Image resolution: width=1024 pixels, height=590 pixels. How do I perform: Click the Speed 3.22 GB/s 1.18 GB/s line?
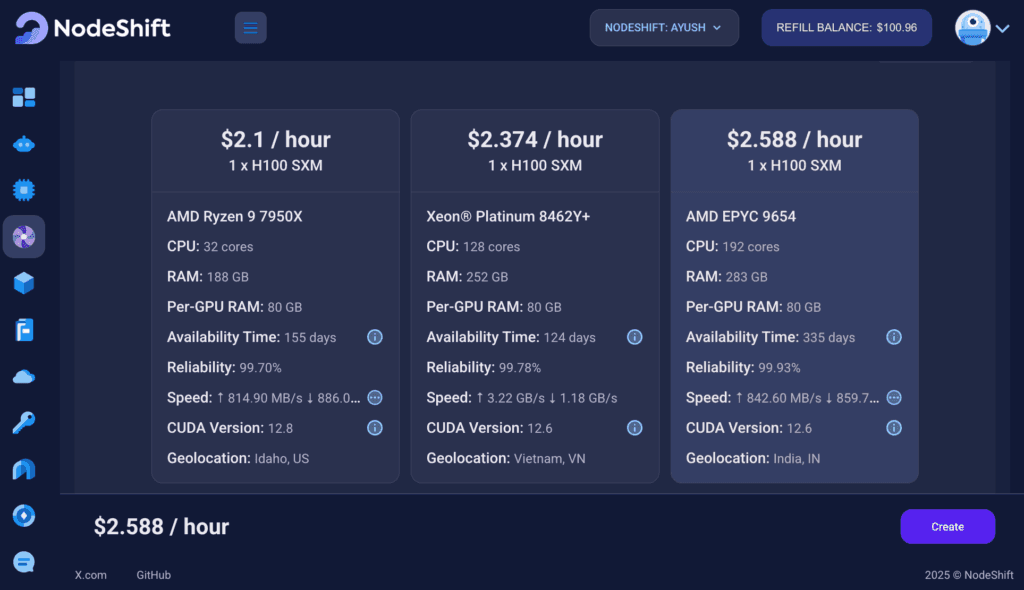[521, 397]
